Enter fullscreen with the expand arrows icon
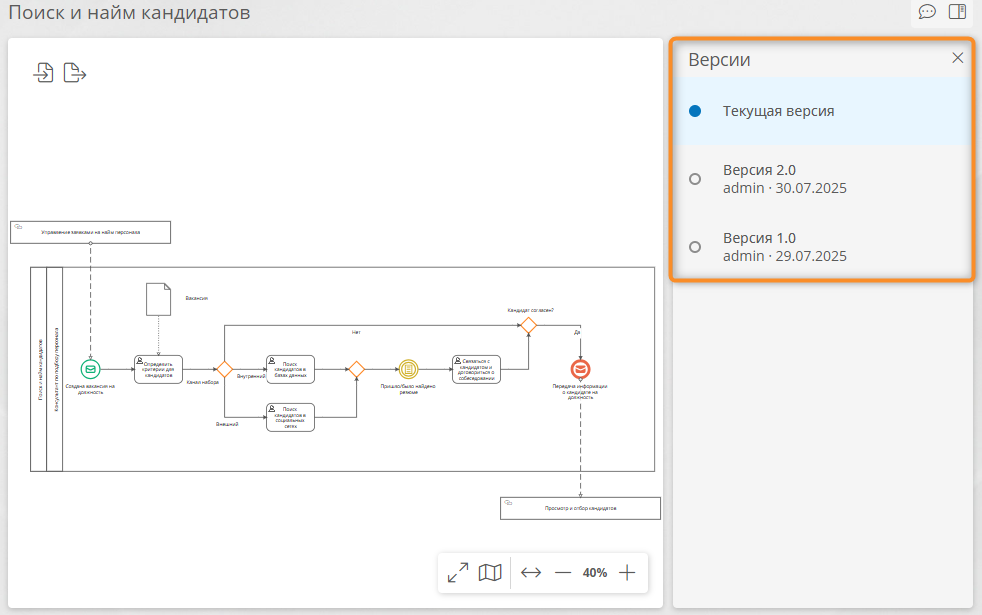 point(458,572)
